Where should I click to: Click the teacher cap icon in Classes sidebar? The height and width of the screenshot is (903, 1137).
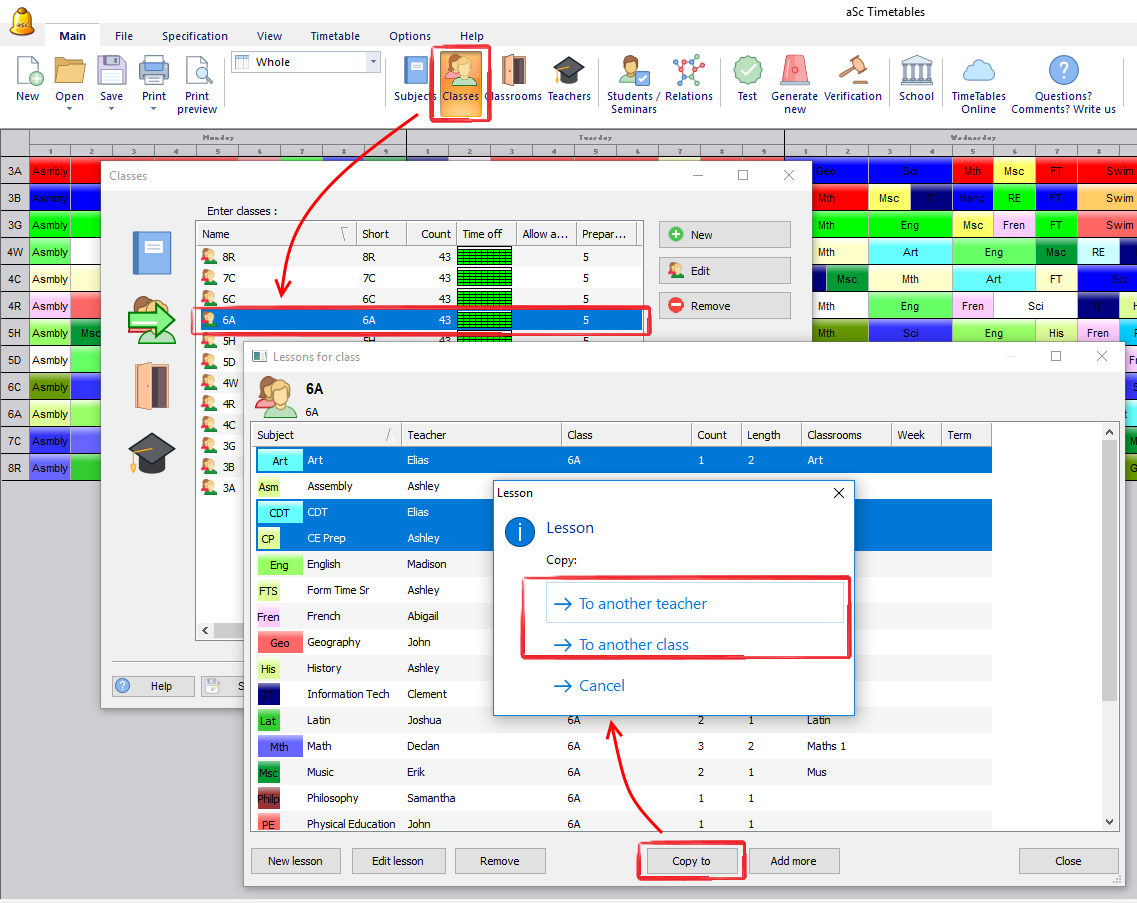click(x=152, y=453)
